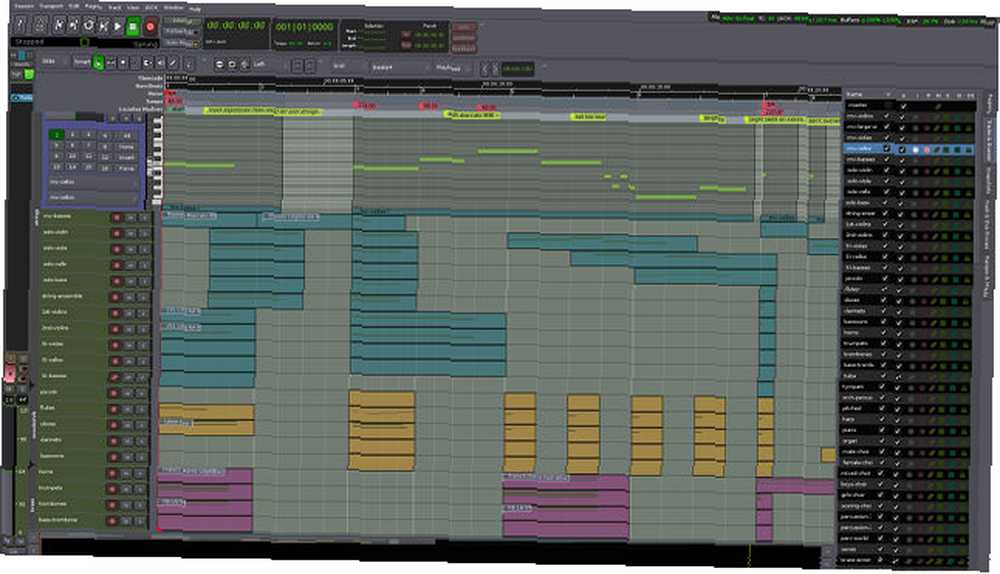Image resolution: width=1000 pixels, height=574 pixels.
Task: Click the nudge forward arrow
Action: (x=495, y=68)
